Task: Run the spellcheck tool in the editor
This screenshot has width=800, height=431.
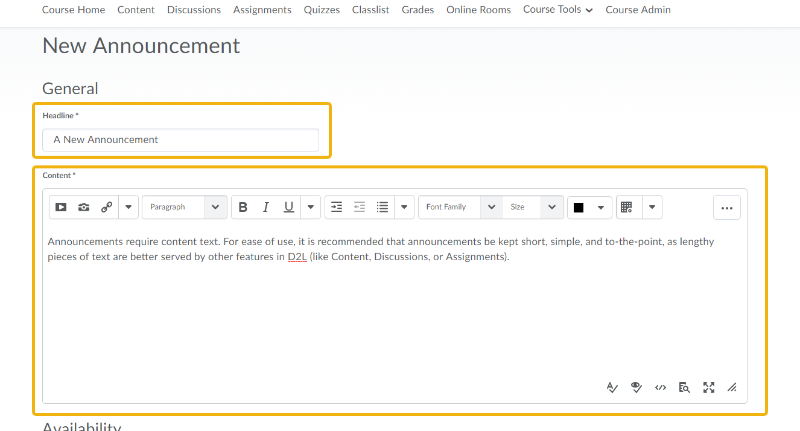Action: (613, 387)
